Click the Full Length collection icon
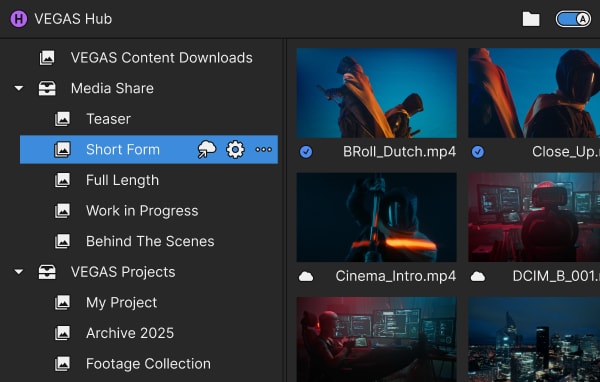 tap(62, 180)
